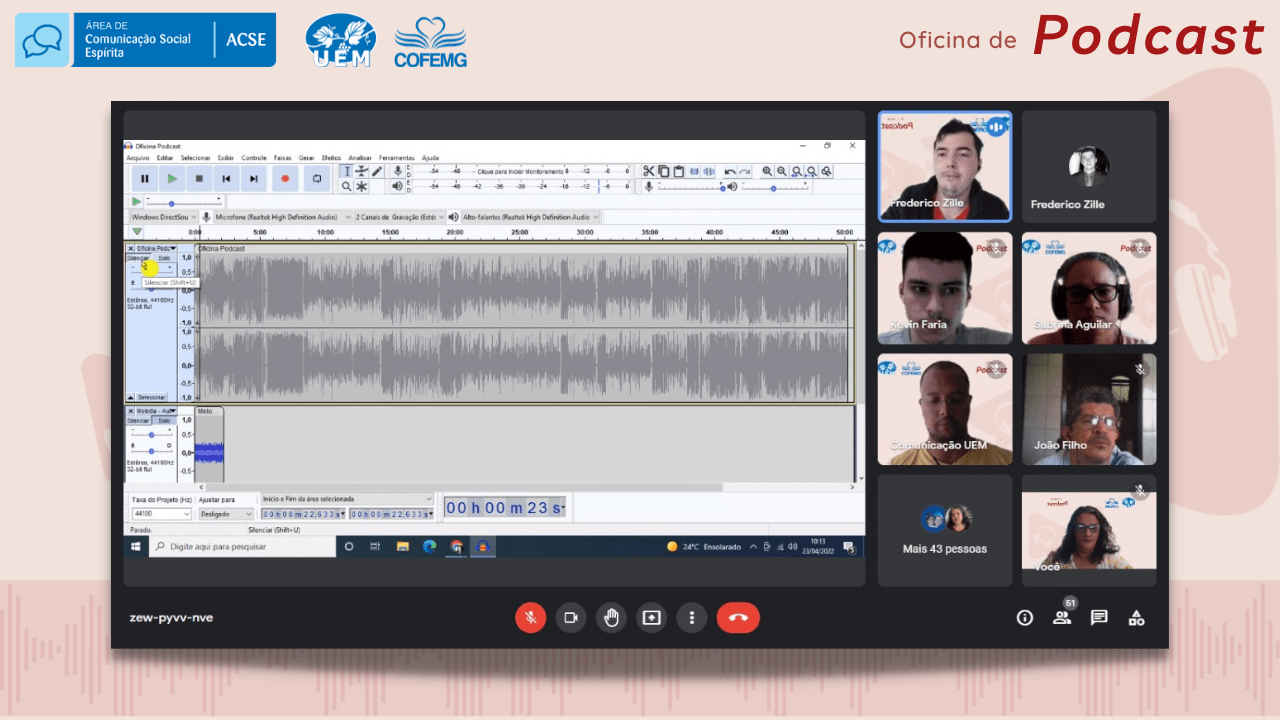Click the taskbar search box
Image resolution: width=1280 pixels, height=720 pixels.
(242, 547)
